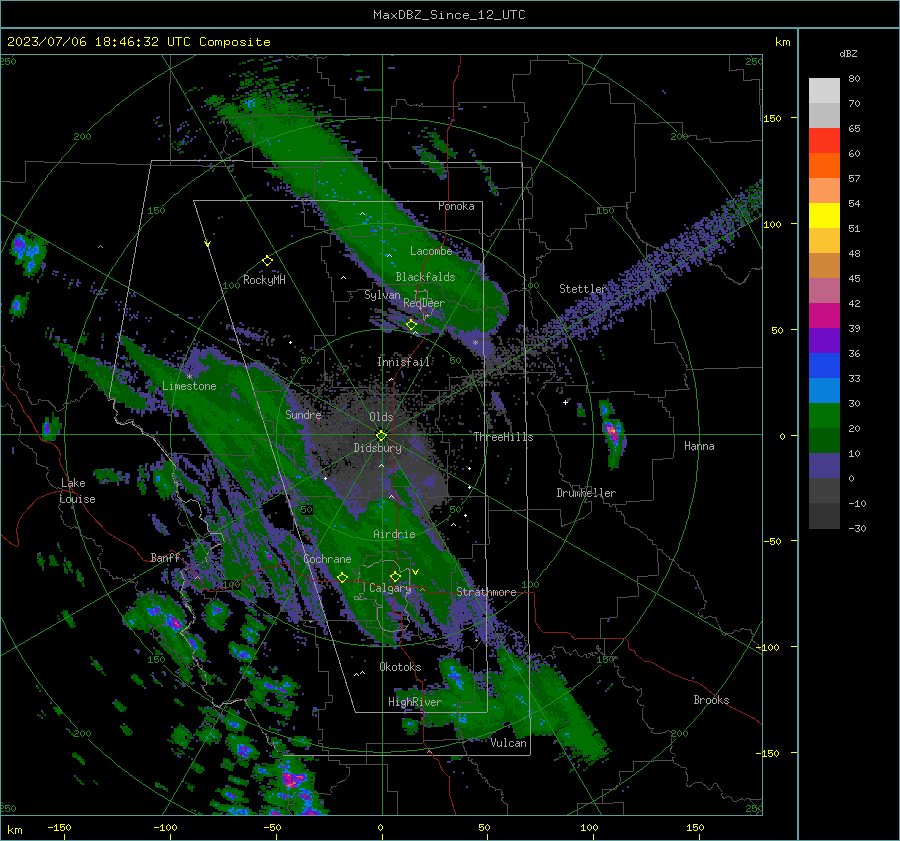Click the Vulcan label
Screen dimensions: 900x841
[x=509, y=743]
